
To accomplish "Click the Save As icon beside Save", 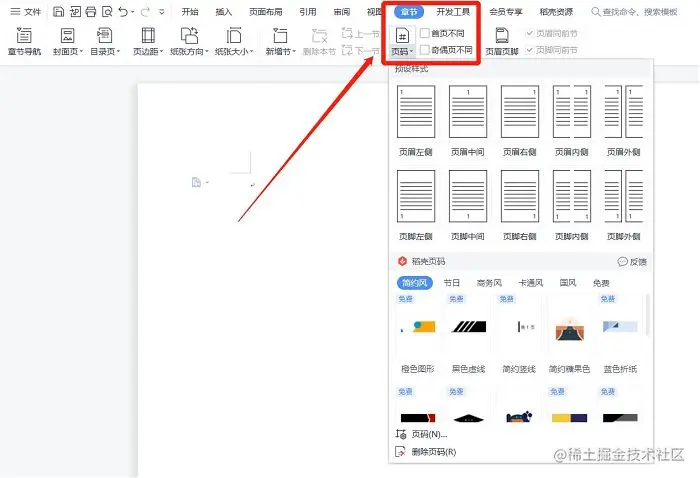I will (x=75, y=12).
